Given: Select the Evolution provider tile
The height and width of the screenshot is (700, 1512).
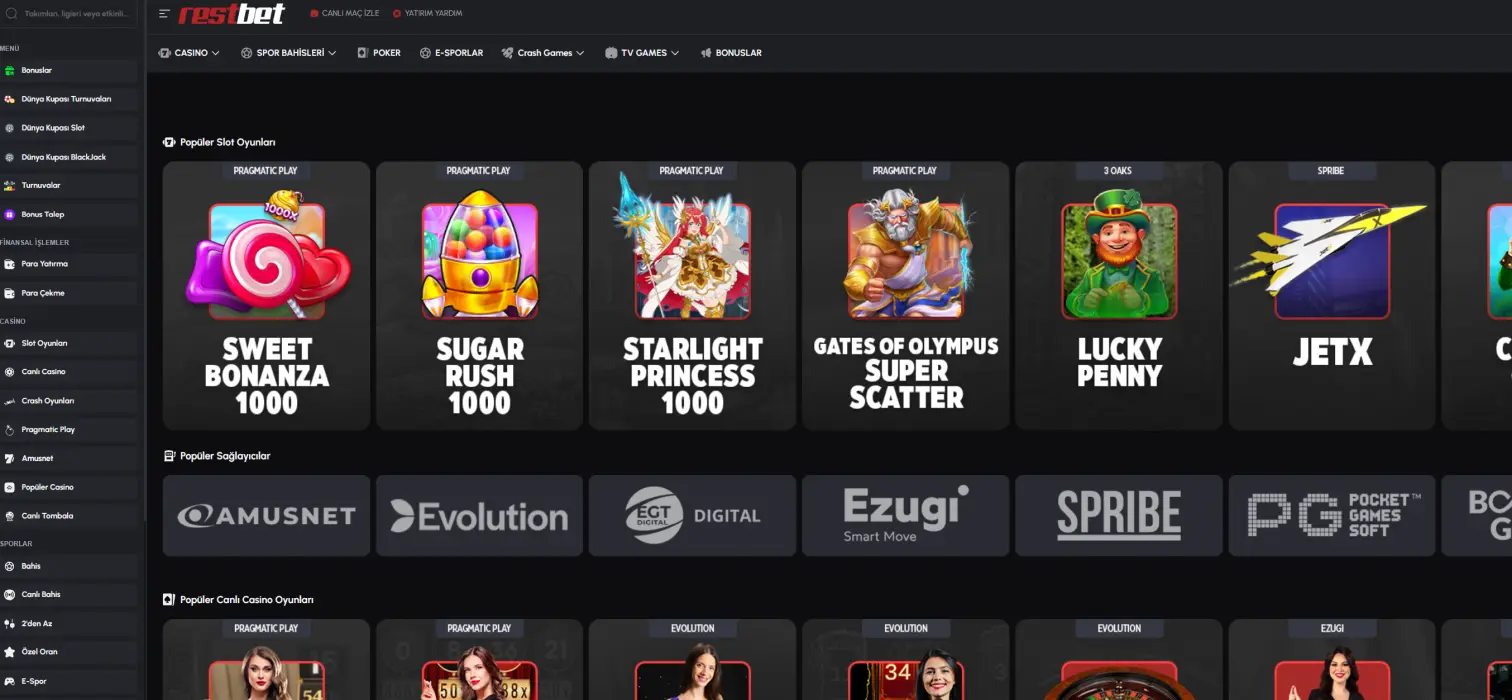Looking at the screenshot, I should [x=479, y=516].
